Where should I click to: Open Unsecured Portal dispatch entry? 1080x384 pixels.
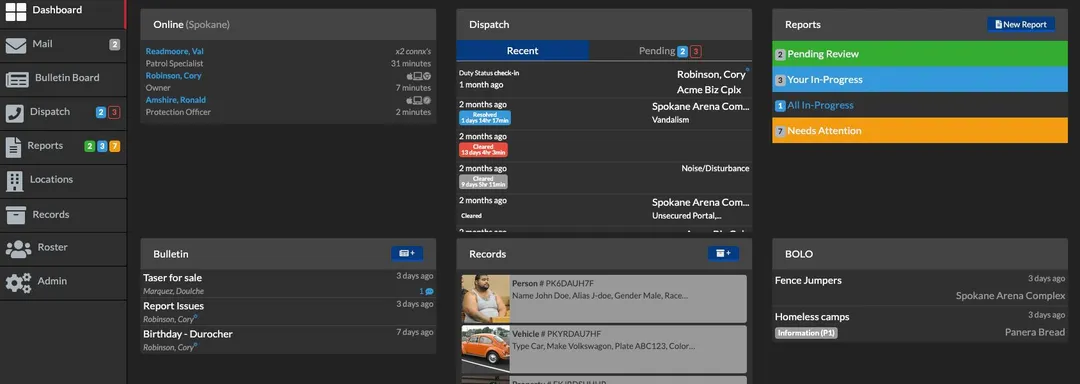[604, 209]
